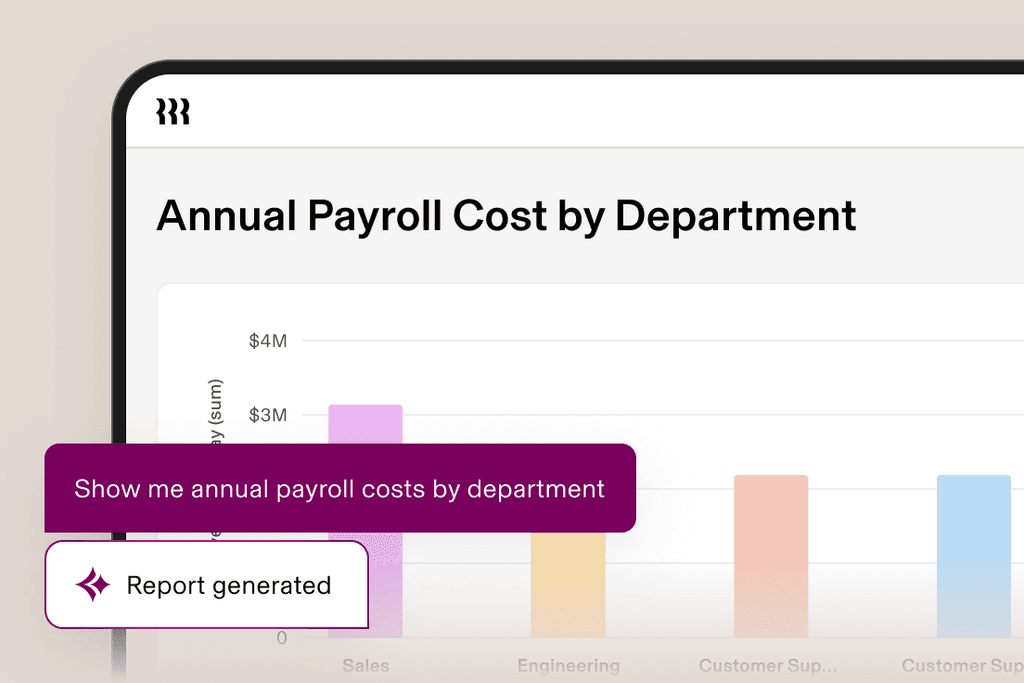Click the truncated Customer Sup... label
The height and width of the screenshot is (683, 1024).
tap(768, 666)
